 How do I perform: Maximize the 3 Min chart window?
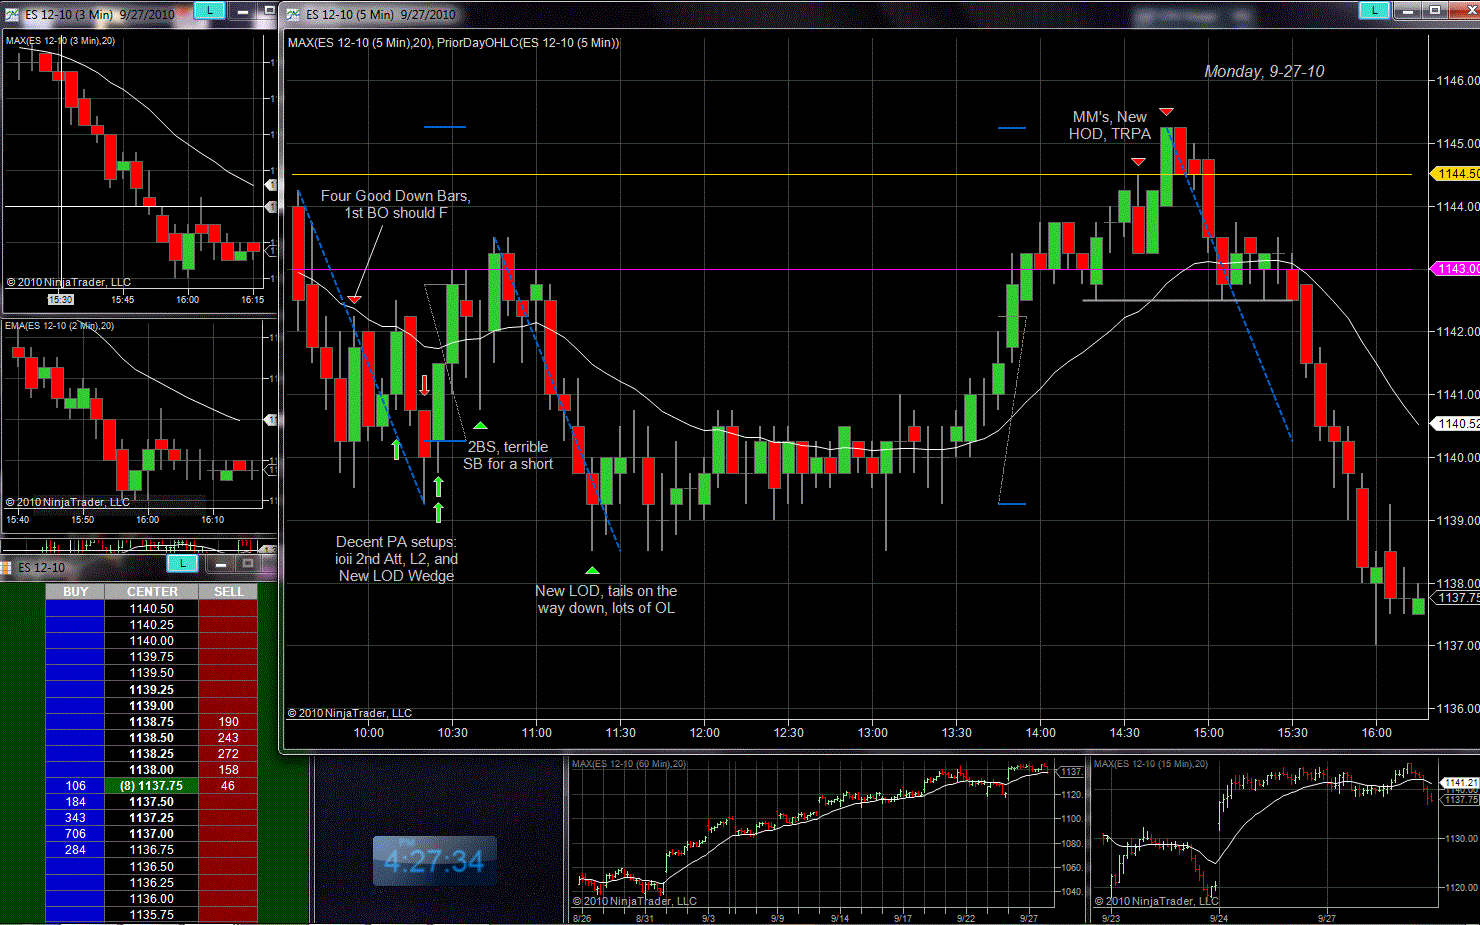[x=268, y=11]
